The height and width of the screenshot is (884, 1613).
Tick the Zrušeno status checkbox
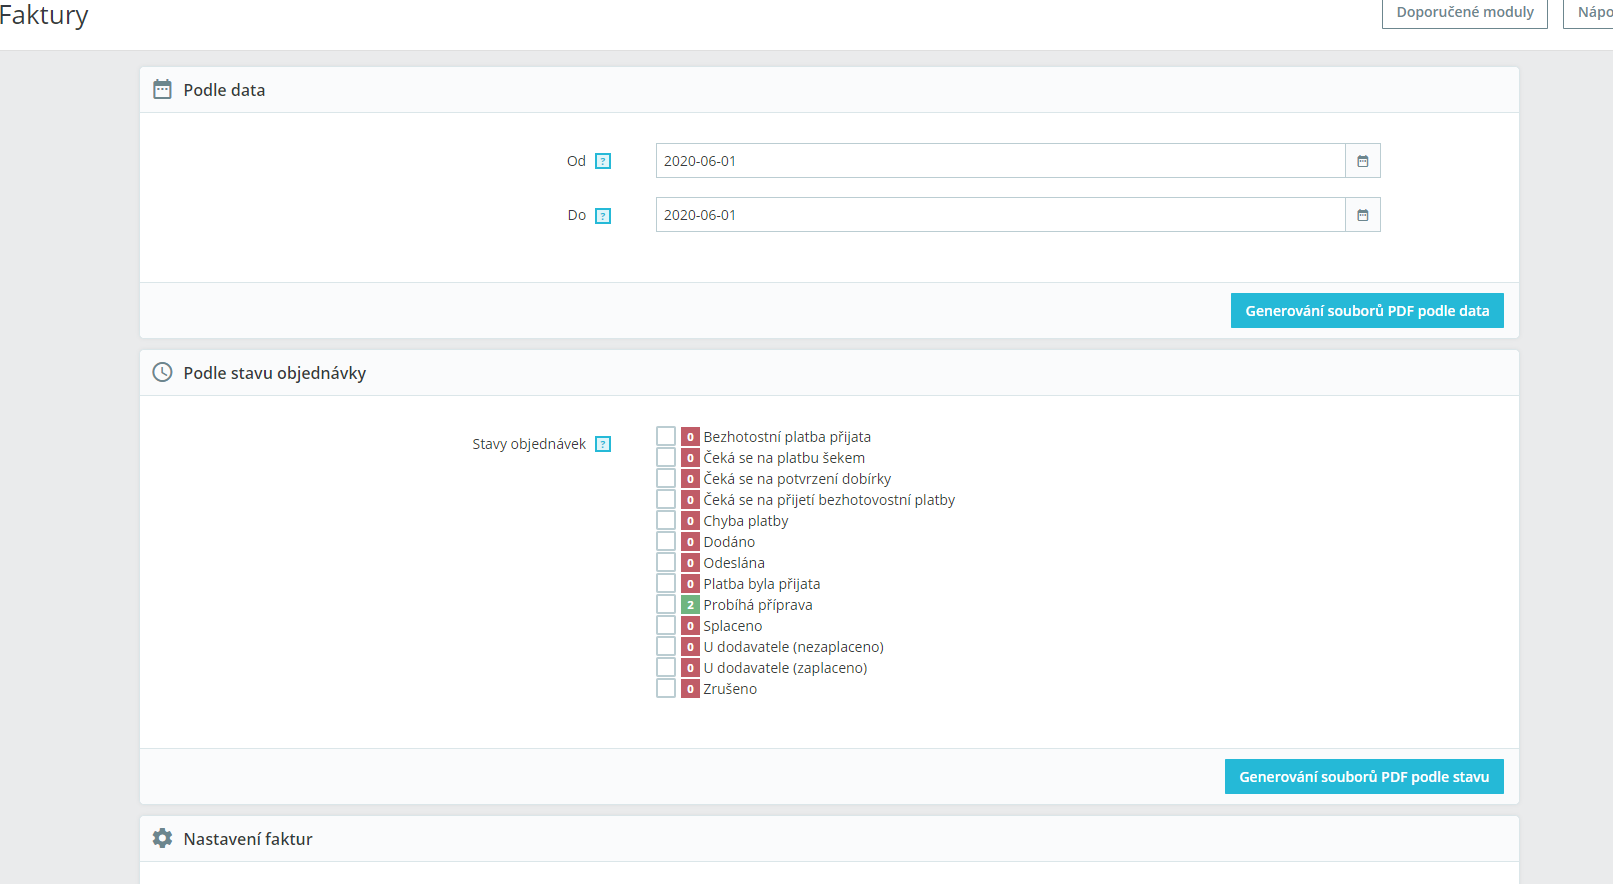pyautogui.click(x=666, y=688)
